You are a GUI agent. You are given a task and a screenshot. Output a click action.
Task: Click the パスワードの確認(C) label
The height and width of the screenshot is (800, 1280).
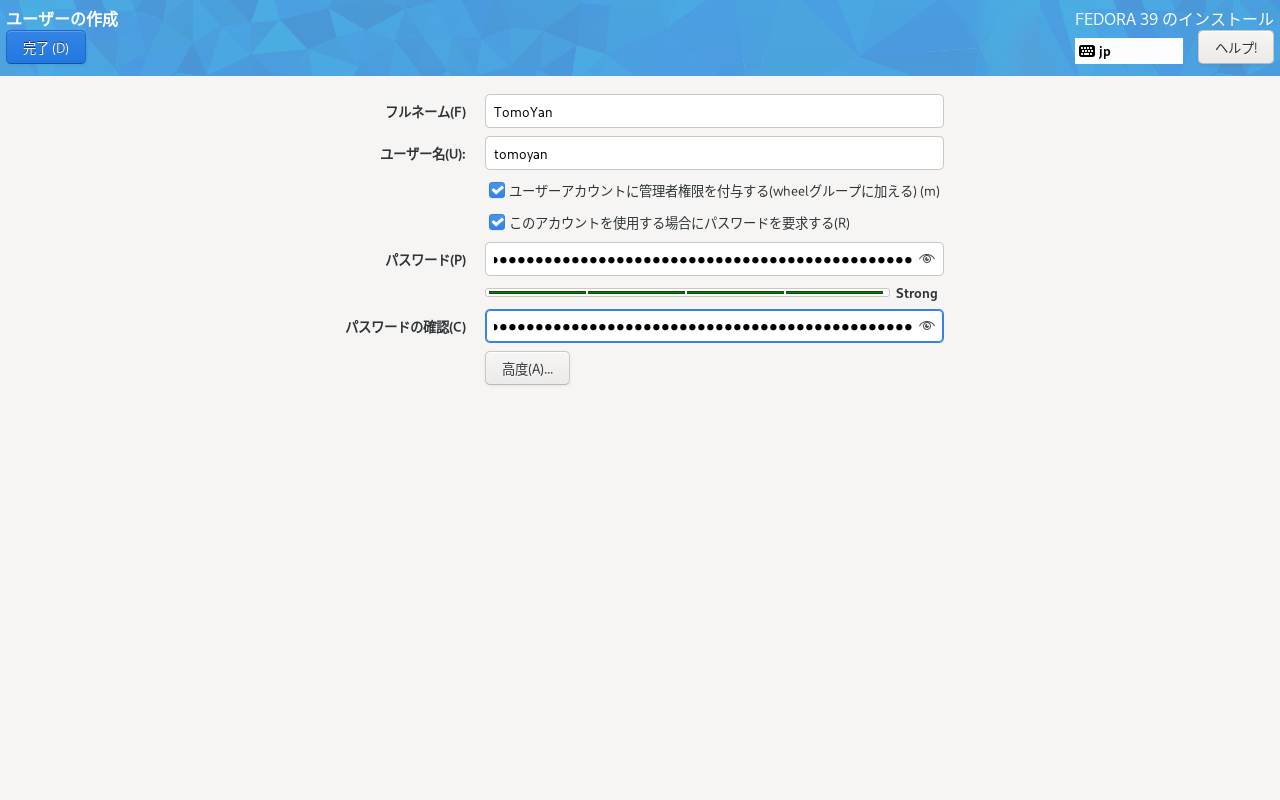(x=406, y=326)
